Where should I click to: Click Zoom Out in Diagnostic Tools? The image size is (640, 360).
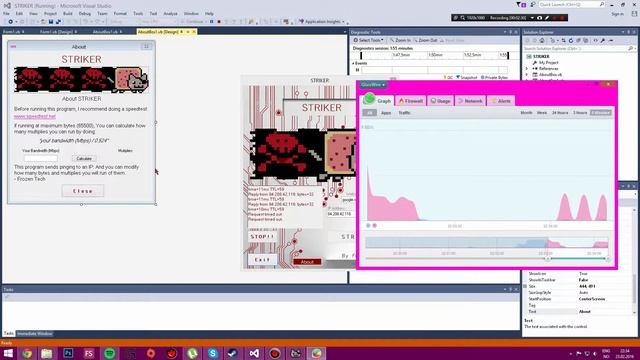coord(425,40)
